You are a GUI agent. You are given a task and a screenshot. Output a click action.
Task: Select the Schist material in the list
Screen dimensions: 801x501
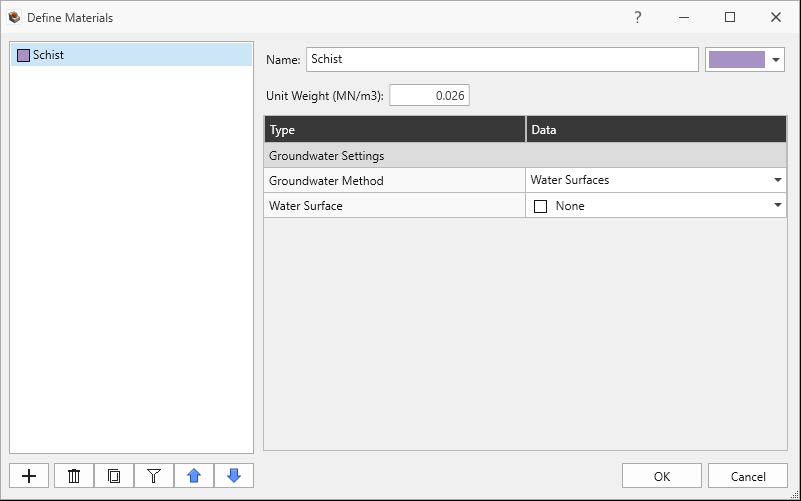(x=131, y=55)
